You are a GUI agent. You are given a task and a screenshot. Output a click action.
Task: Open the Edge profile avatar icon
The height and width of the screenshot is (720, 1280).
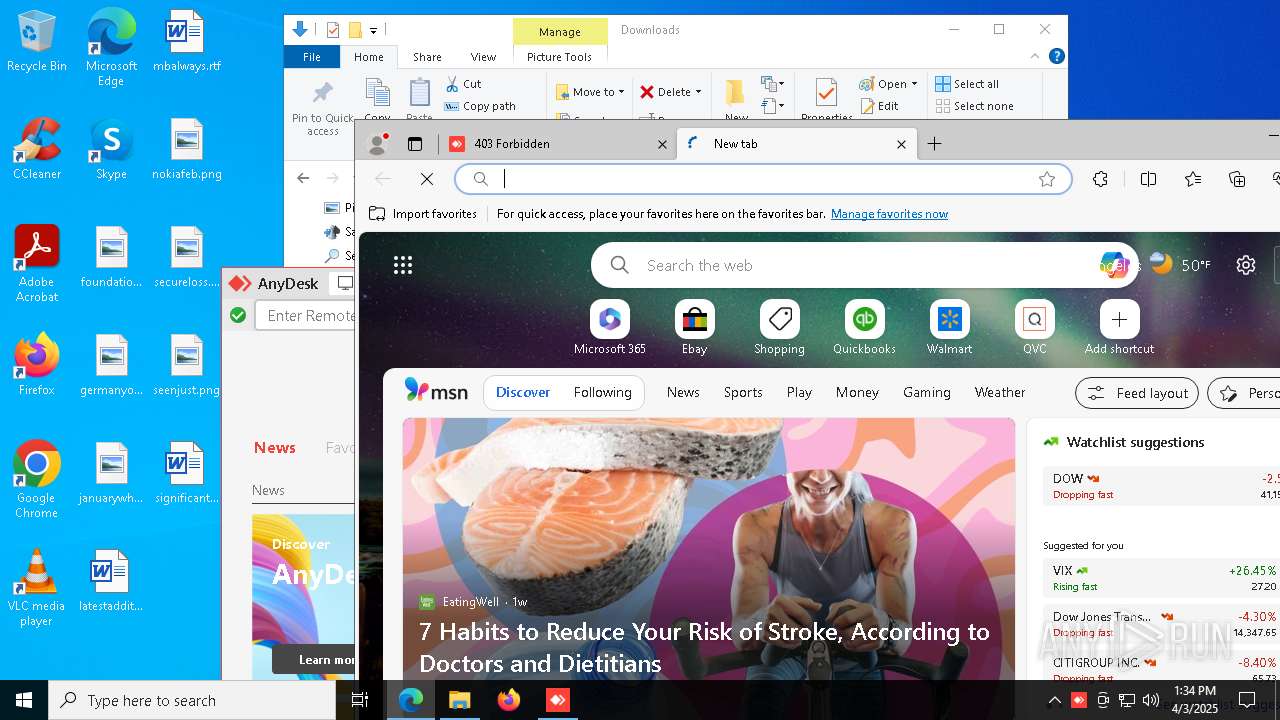pyautogui.click(x=378, y=144)
